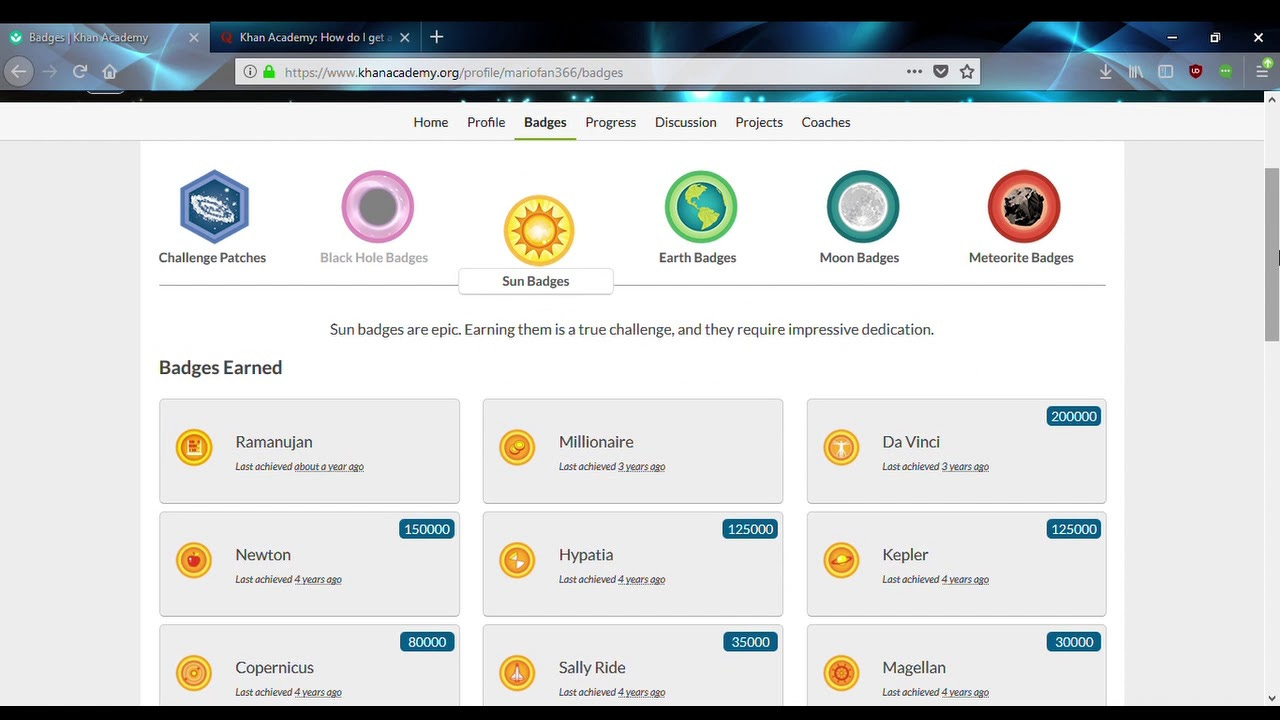Click the Black Hole Badges label
This screenshot has height=720, width=1280.
pos(374,258)
